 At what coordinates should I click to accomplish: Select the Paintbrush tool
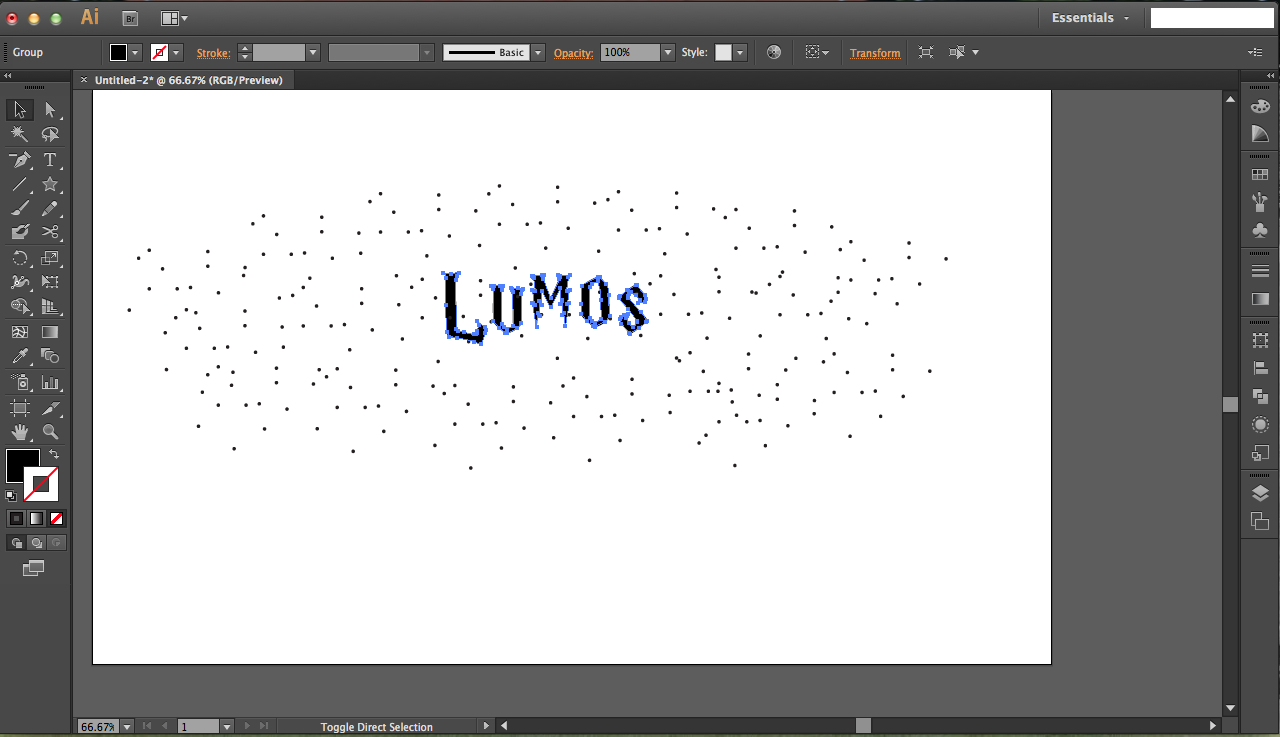[20, 208]
